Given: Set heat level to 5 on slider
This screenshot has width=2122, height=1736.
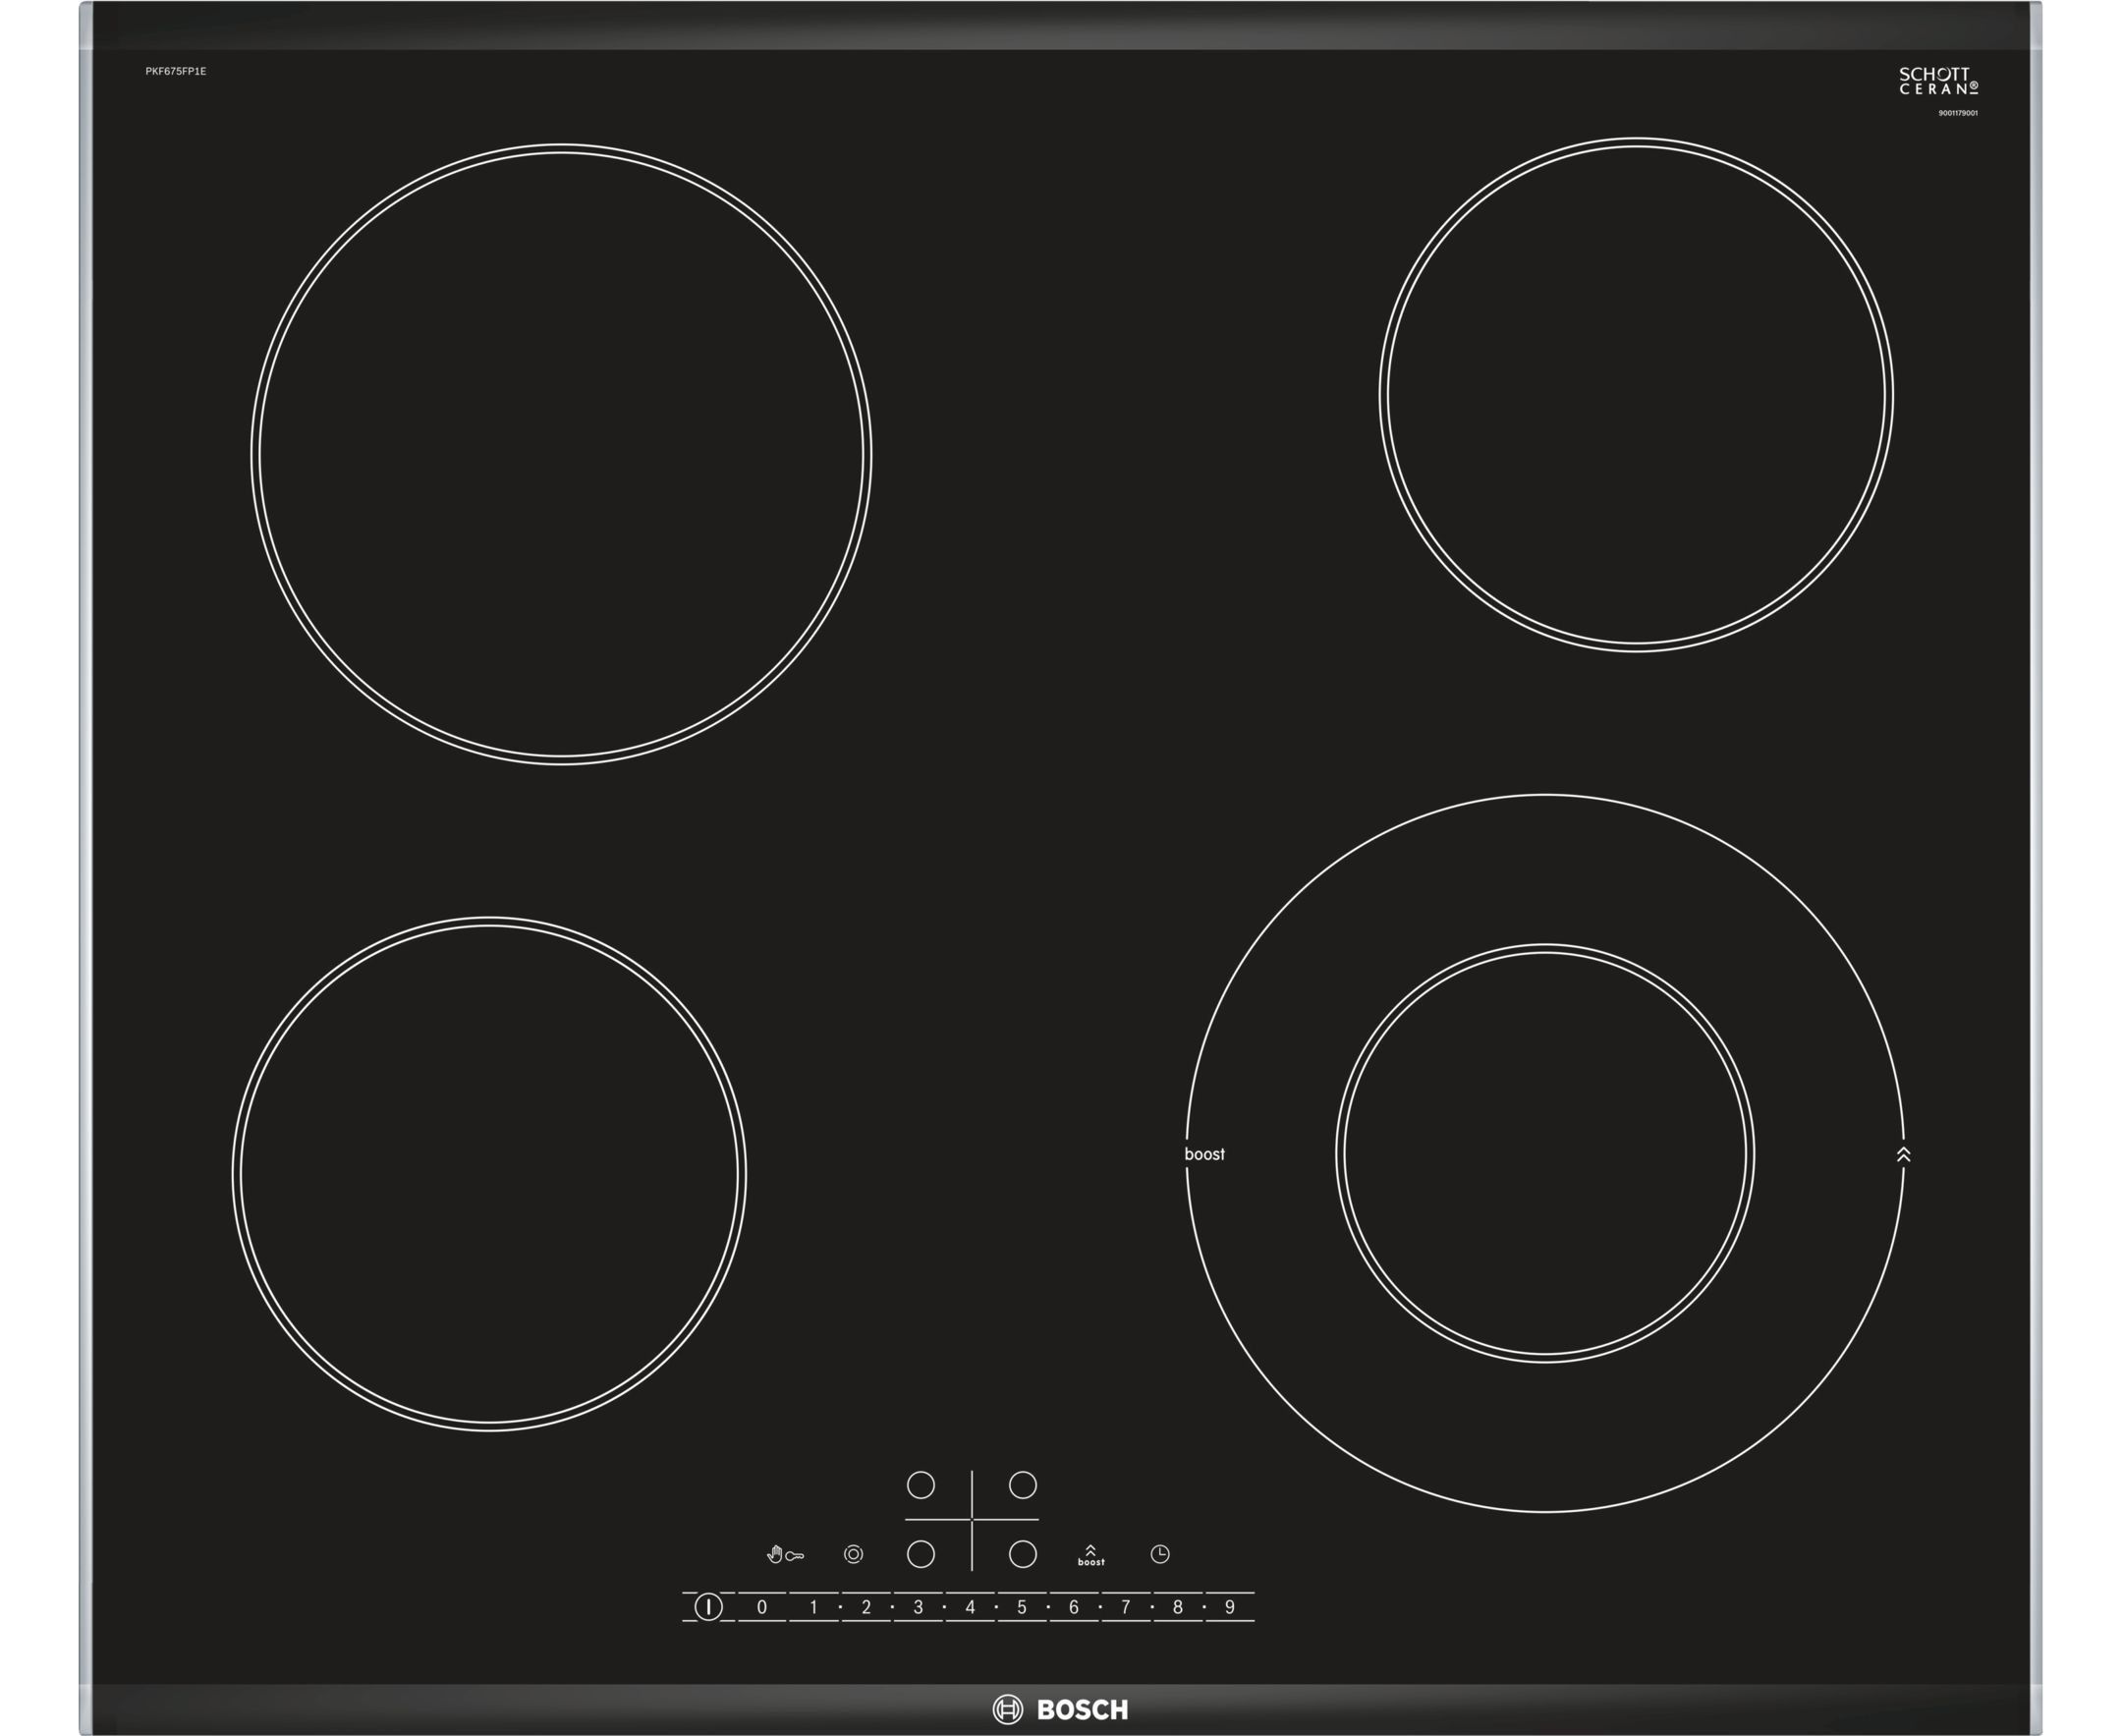Looking at the screenshot, I should 1022,1607.
